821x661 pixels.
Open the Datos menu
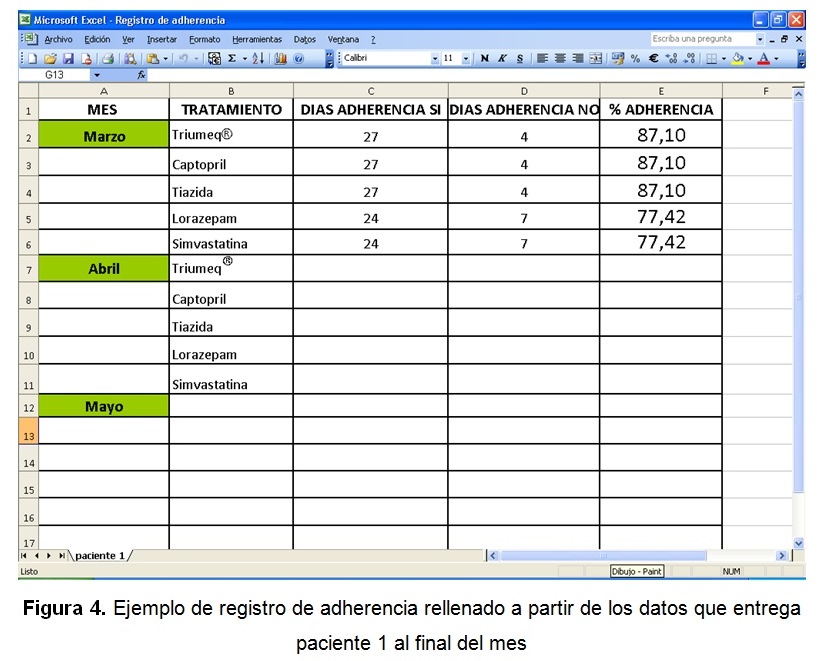pyautogui.click(x=305, y=39)
